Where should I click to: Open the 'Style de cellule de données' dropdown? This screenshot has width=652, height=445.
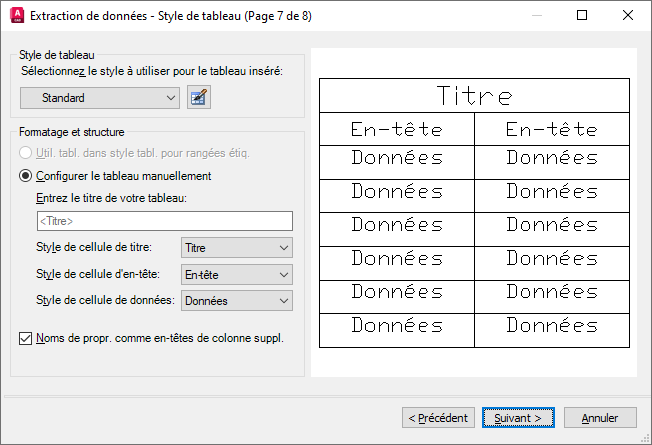point(237,300)
